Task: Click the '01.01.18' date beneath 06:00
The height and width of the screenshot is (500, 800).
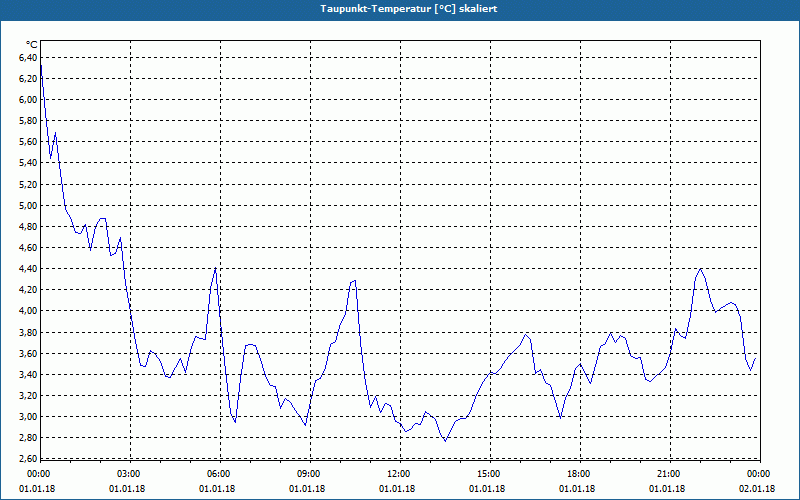Action: tap(217, 489)
